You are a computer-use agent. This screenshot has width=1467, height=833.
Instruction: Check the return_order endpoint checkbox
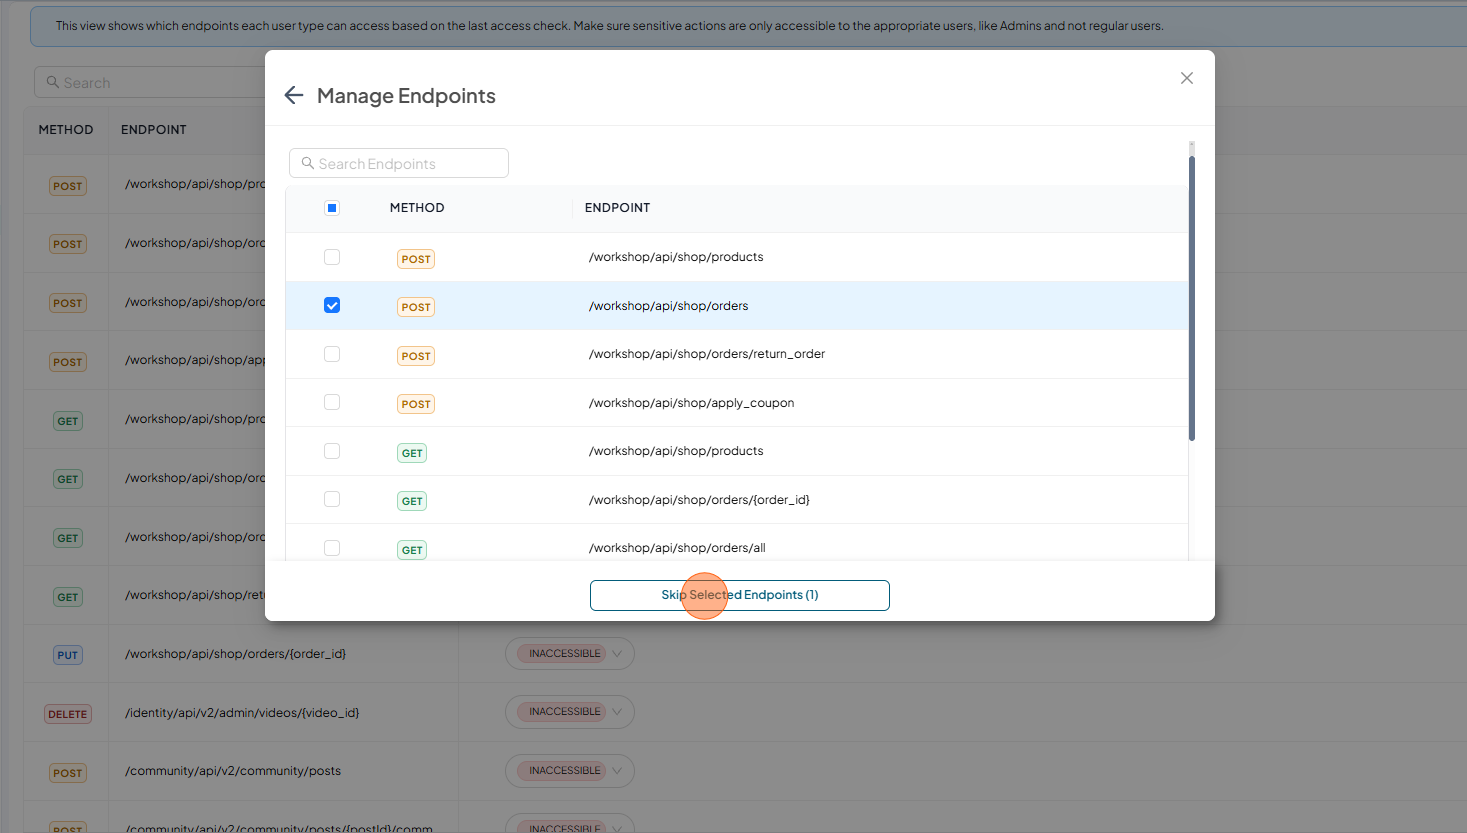tap(332, 354)
